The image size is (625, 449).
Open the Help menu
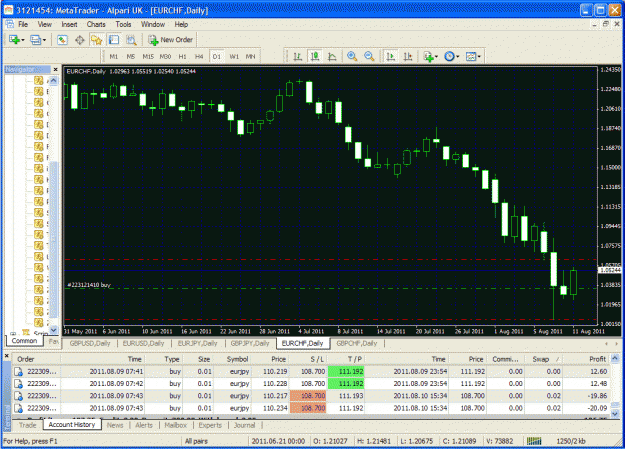[181, 24]
